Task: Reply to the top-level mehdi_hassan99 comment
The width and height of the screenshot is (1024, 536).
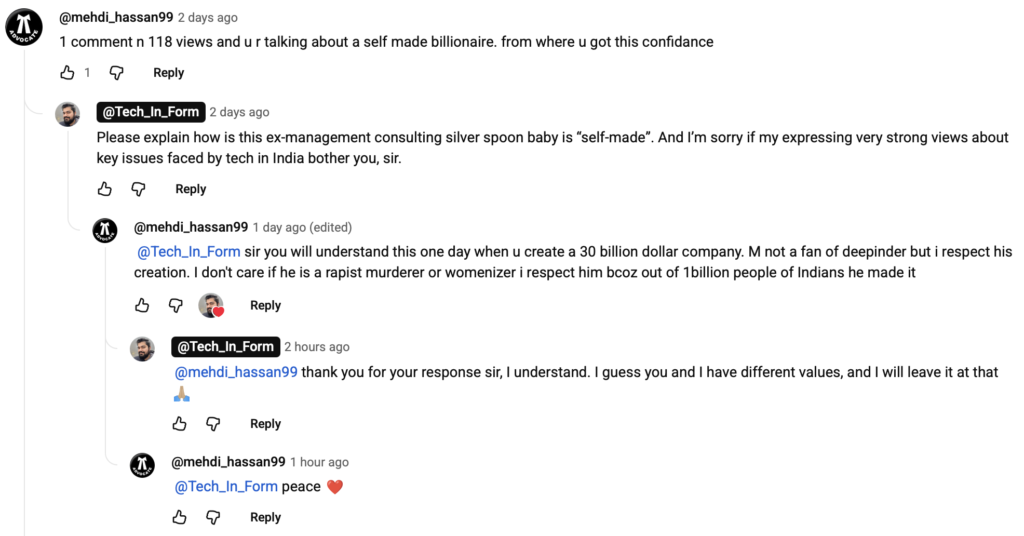Action: point(168,73)
